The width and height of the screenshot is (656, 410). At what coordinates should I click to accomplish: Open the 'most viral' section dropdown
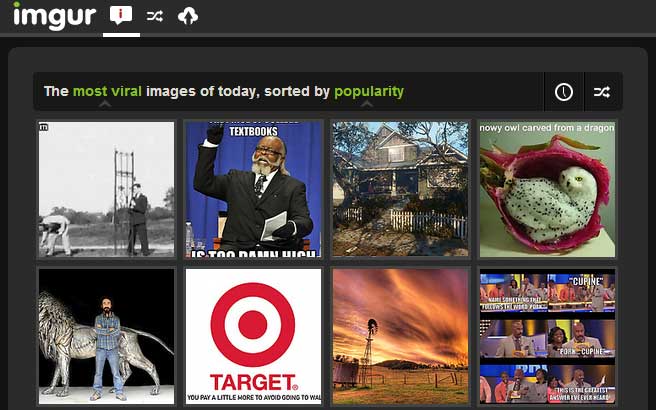pyautogui.click(x=107, y=91)
